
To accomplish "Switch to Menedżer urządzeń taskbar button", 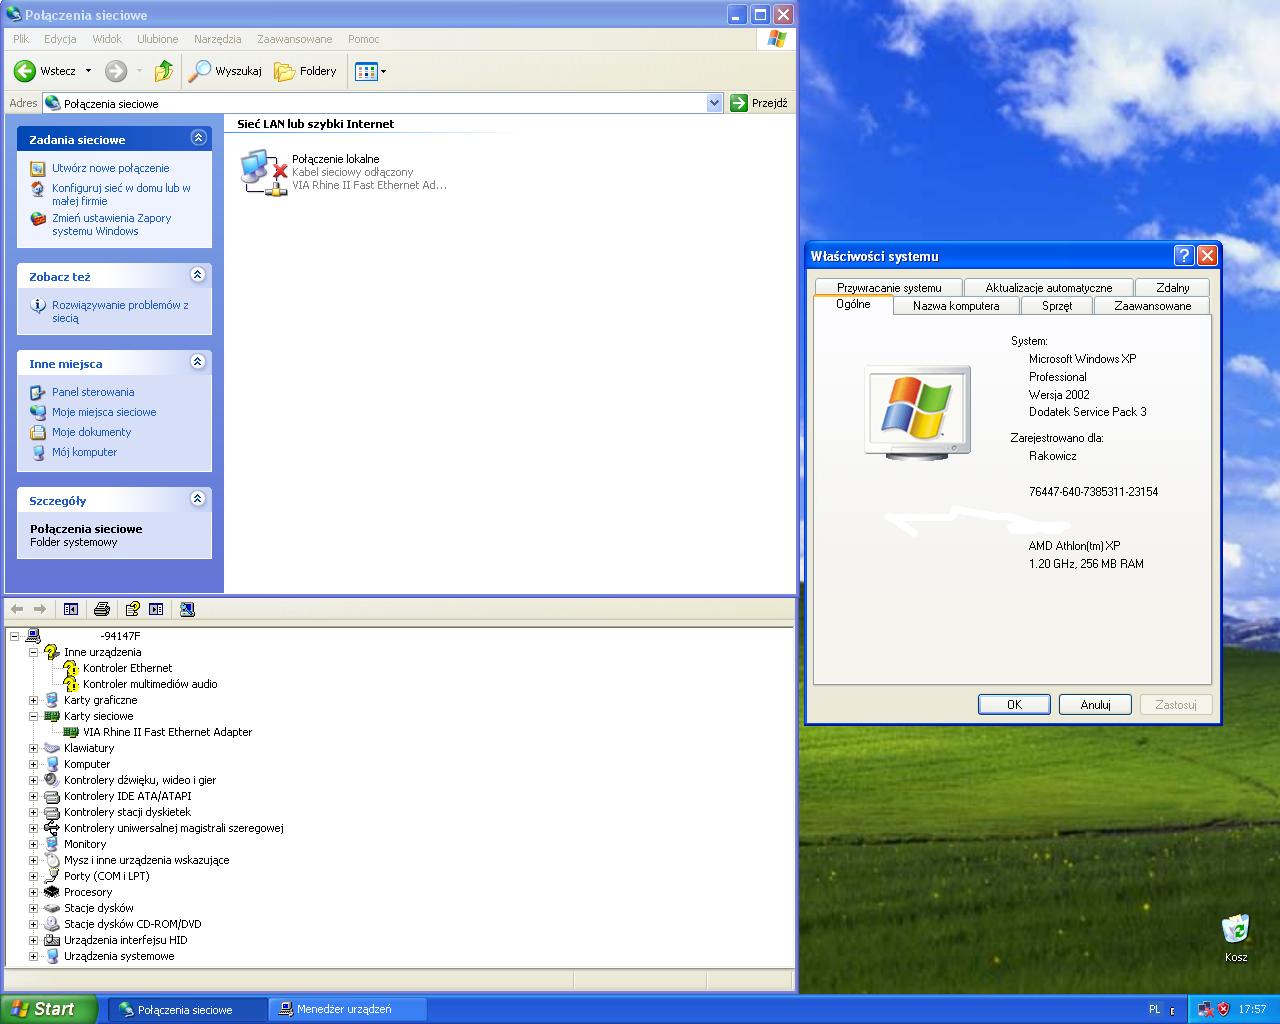I will pos(347,1009).
